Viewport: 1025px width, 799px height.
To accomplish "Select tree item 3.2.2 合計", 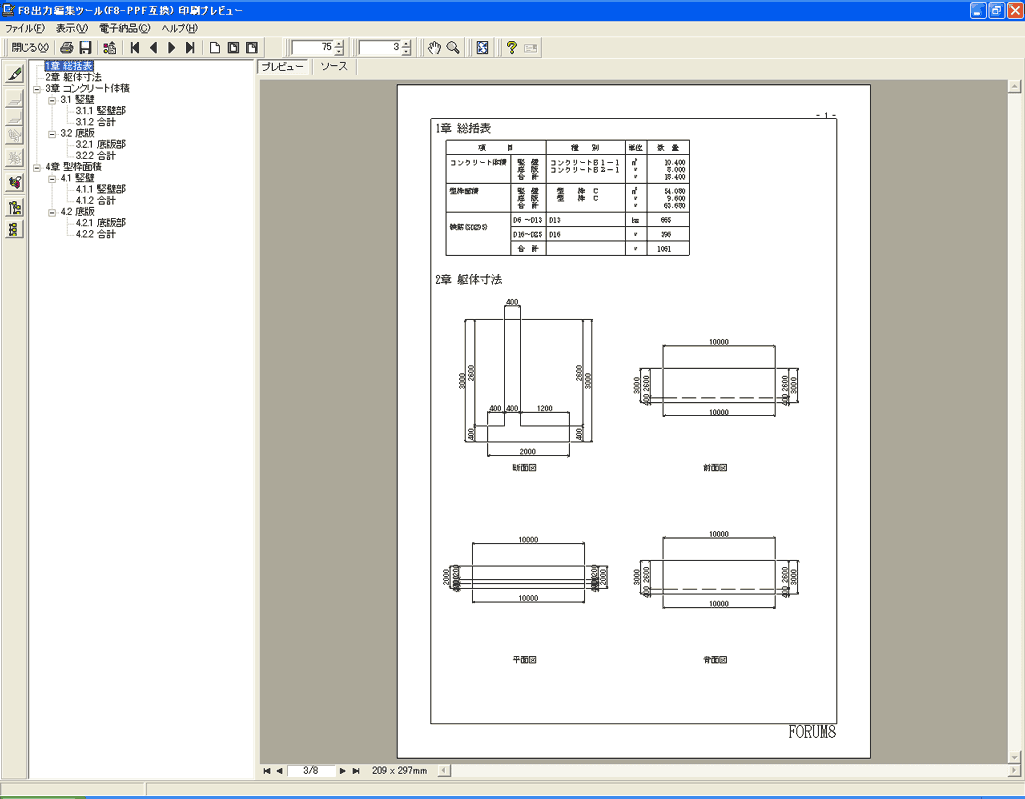I will (x=95, y=156).
